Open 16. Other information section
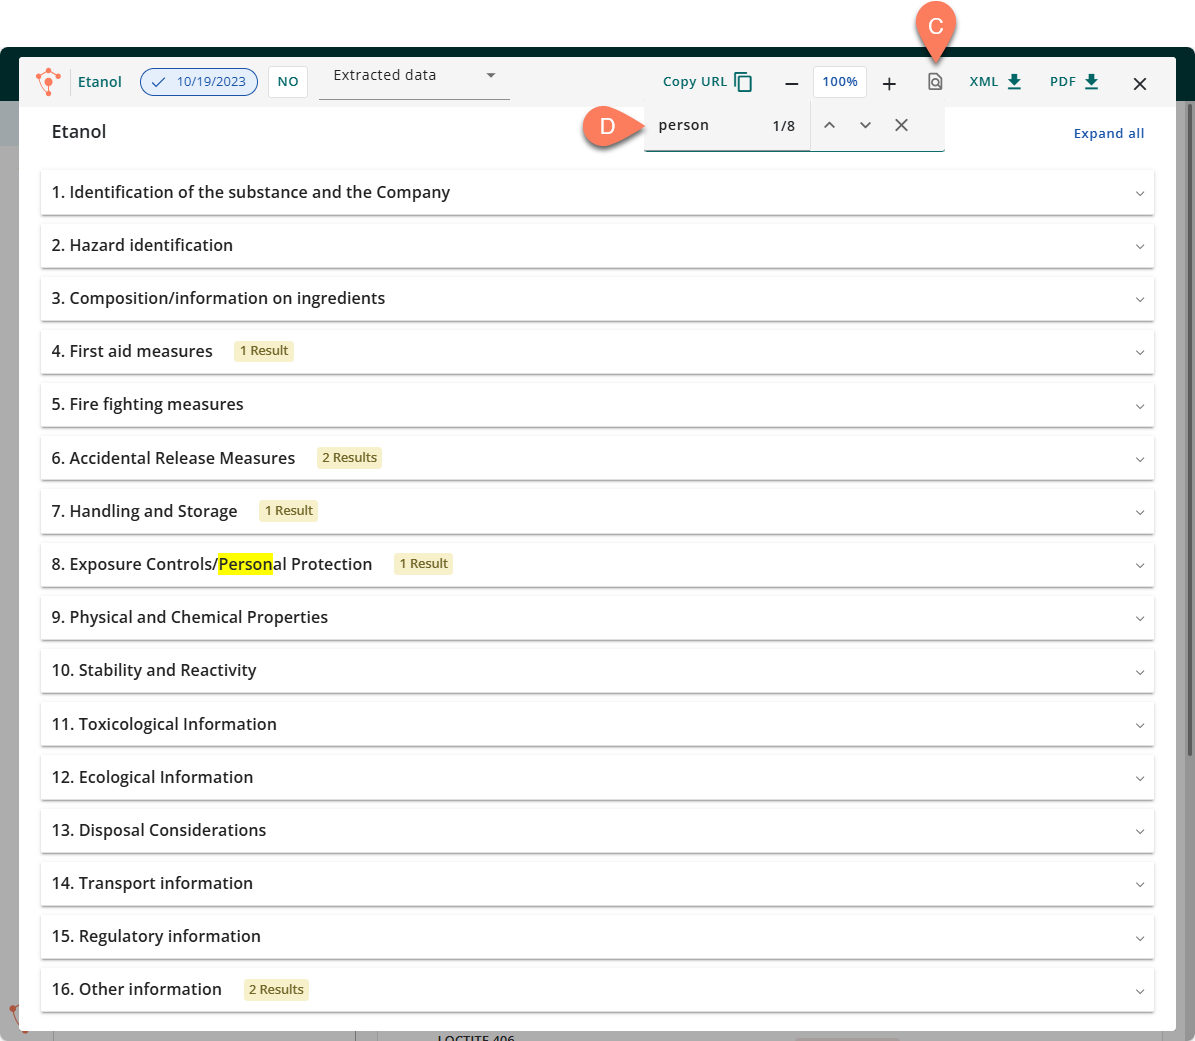Image resolution: width=1195 pixels, height=1041 pixels. point(596,989)
